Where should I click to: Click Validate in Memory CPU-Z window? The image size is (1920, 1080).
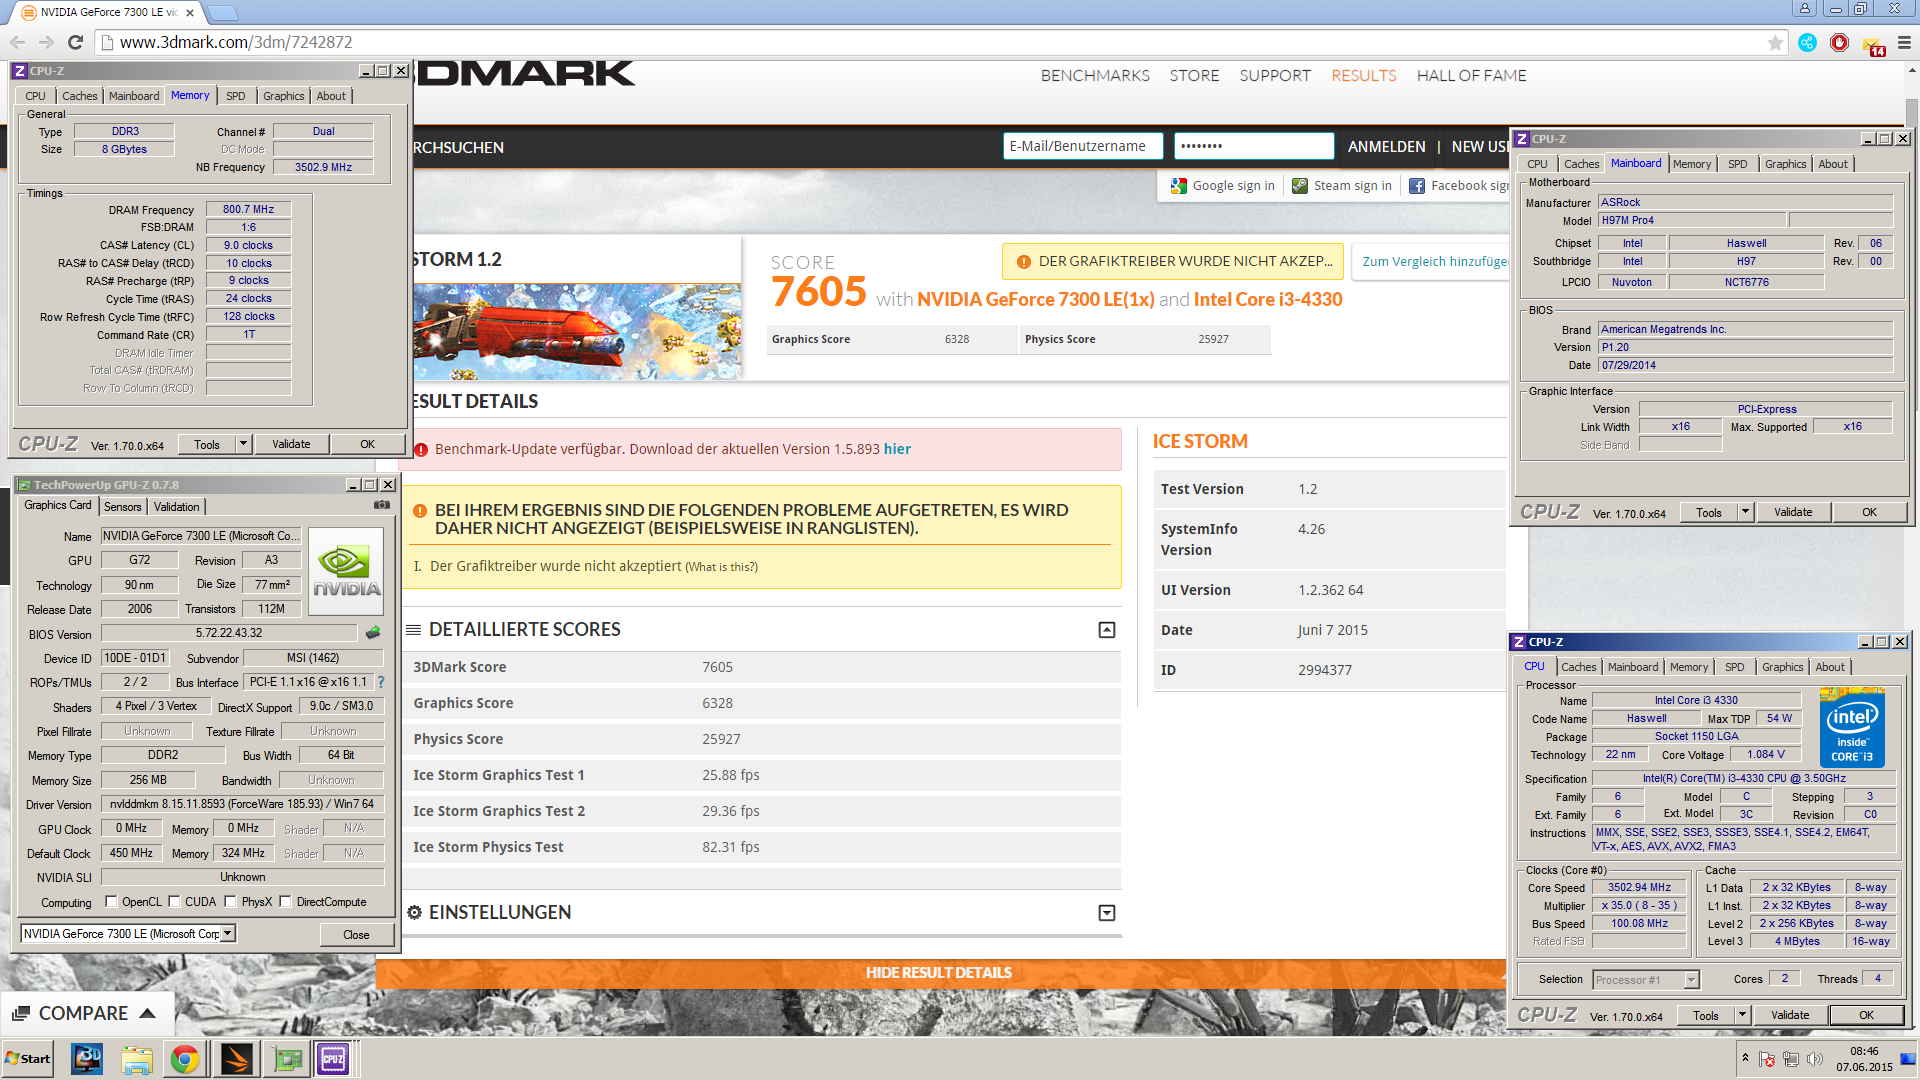pyautogui.click(x=291, y=444)
